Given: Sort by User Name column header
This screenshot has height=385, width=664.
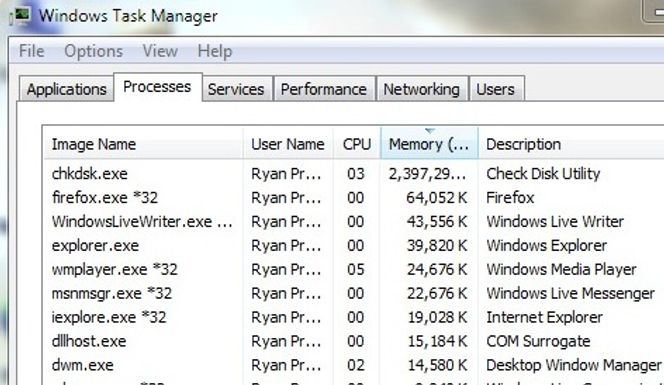Looking at the screenshot, I should [x=288, y=144].
